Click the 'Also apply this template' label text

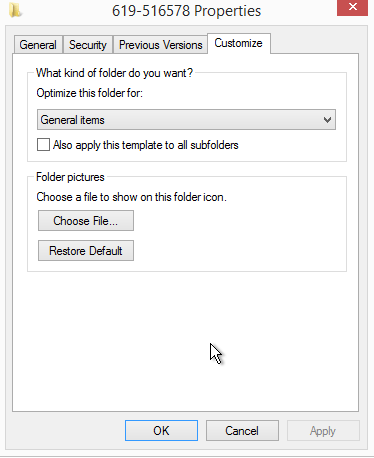[146, 145]
